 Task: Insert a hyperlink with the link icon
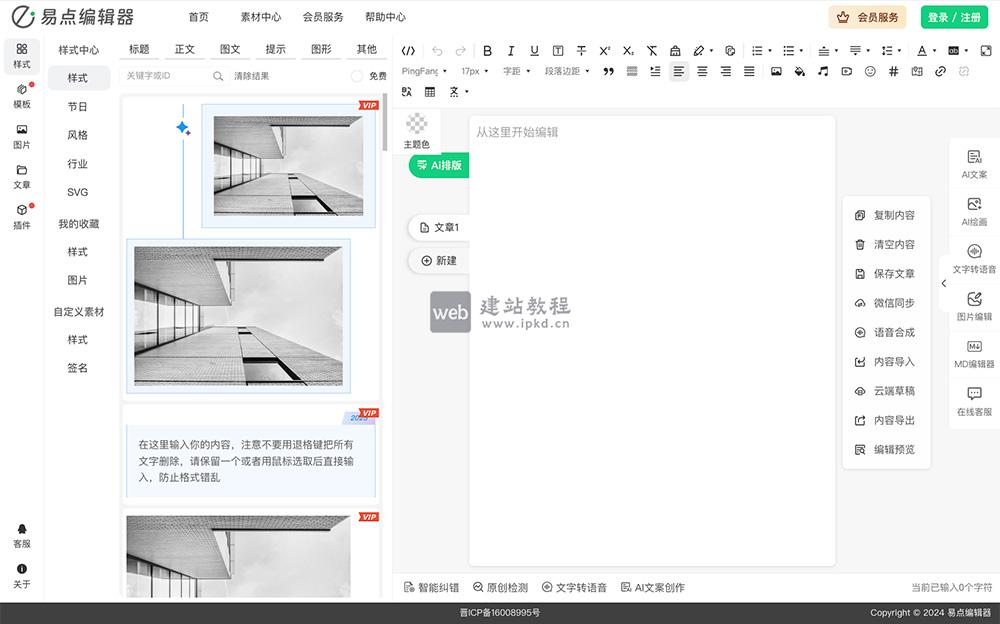click(x=941, y=72)
